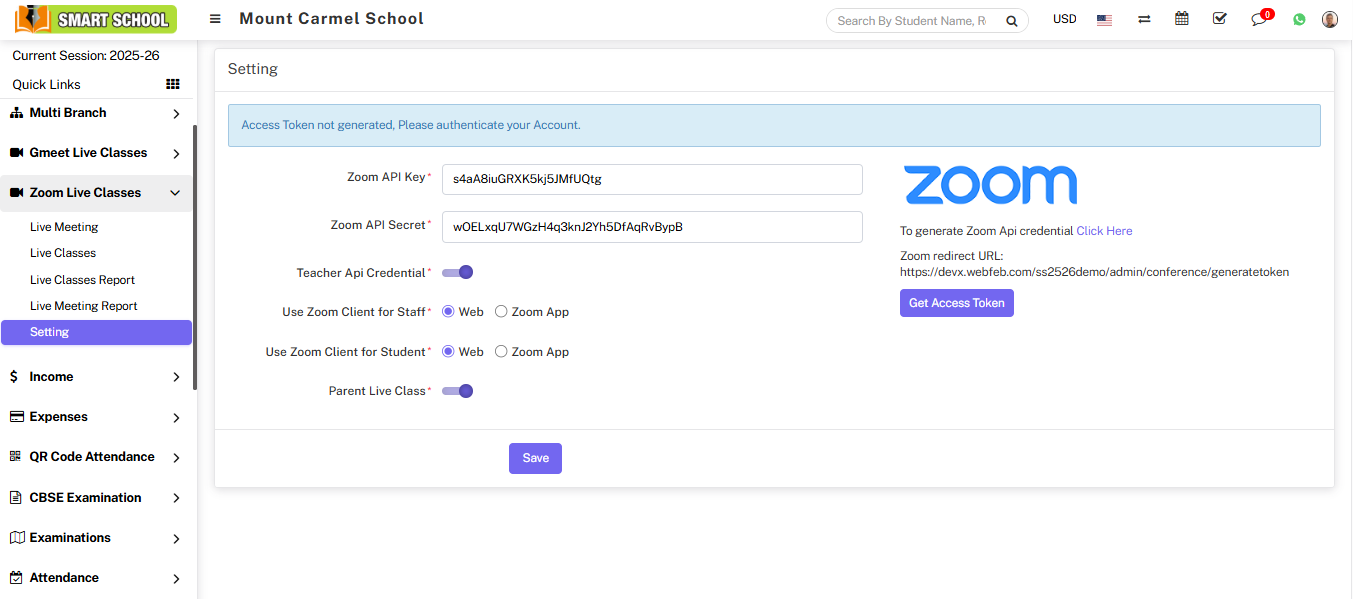Select Zoom App for Staff client

coord(502,312)
